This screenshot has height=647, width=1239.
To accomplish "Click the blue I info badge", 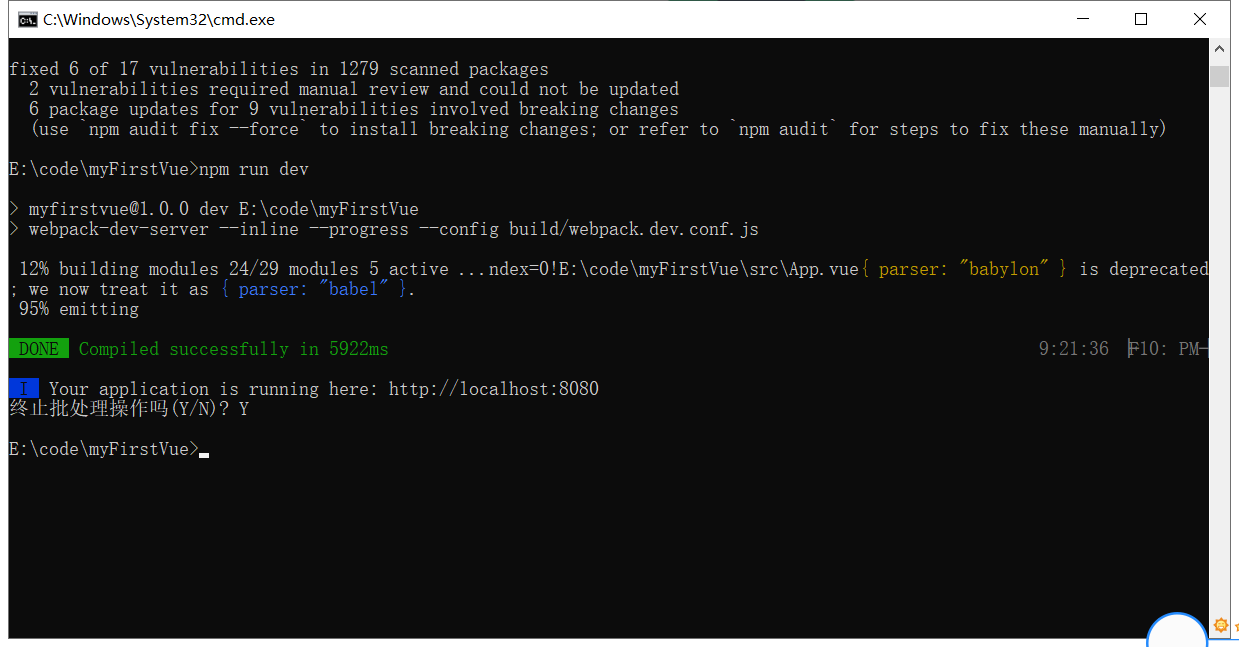I will tap(24, 389).
